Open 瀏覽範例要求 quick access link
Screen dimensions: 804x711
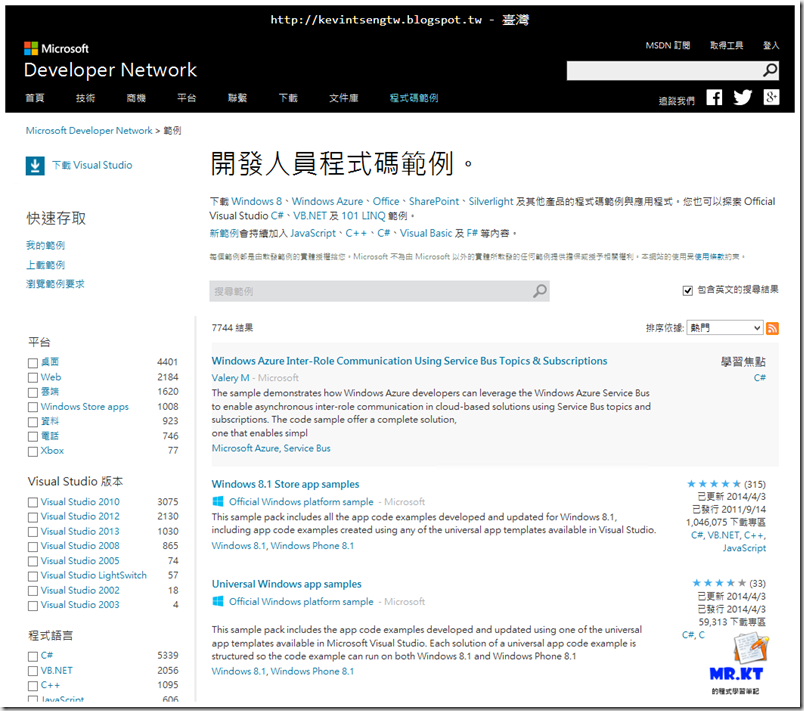55,283
